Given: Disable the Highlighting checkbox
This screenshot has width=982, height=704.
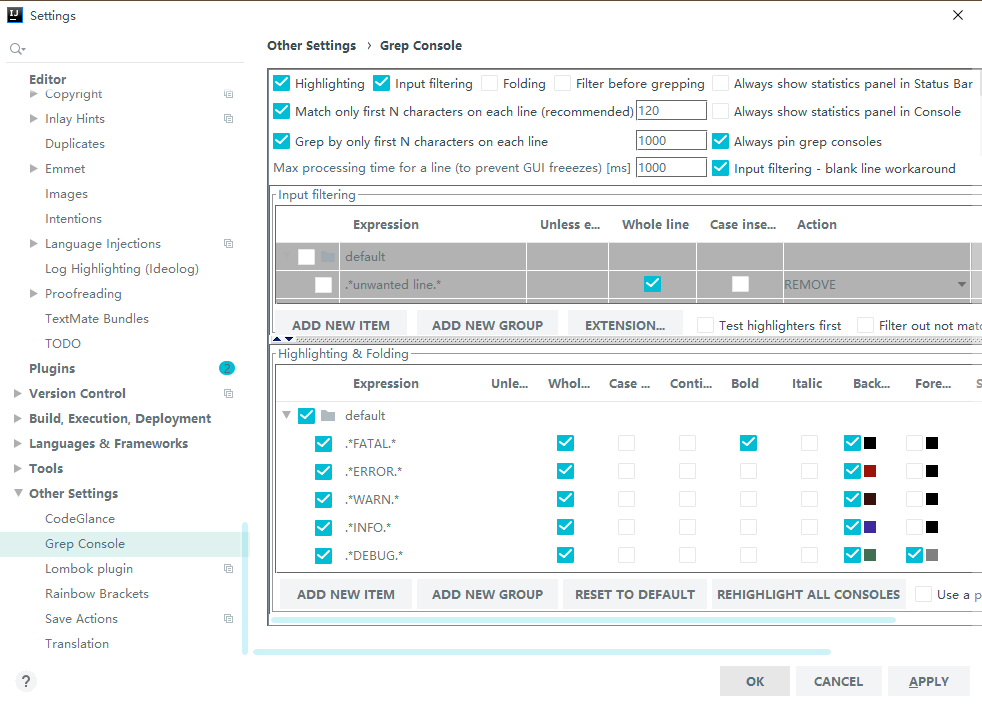Looking at the screenshot, I should [x=282, y=84].
